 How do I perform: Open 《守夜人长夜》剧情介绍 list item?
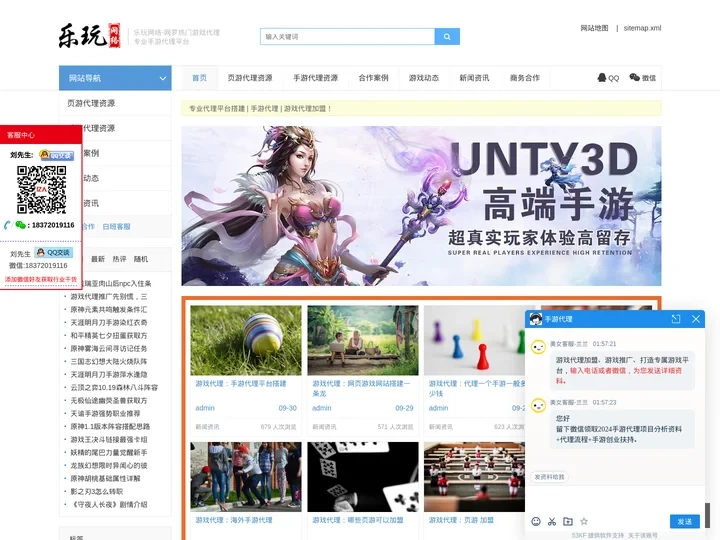coord(109,504)
